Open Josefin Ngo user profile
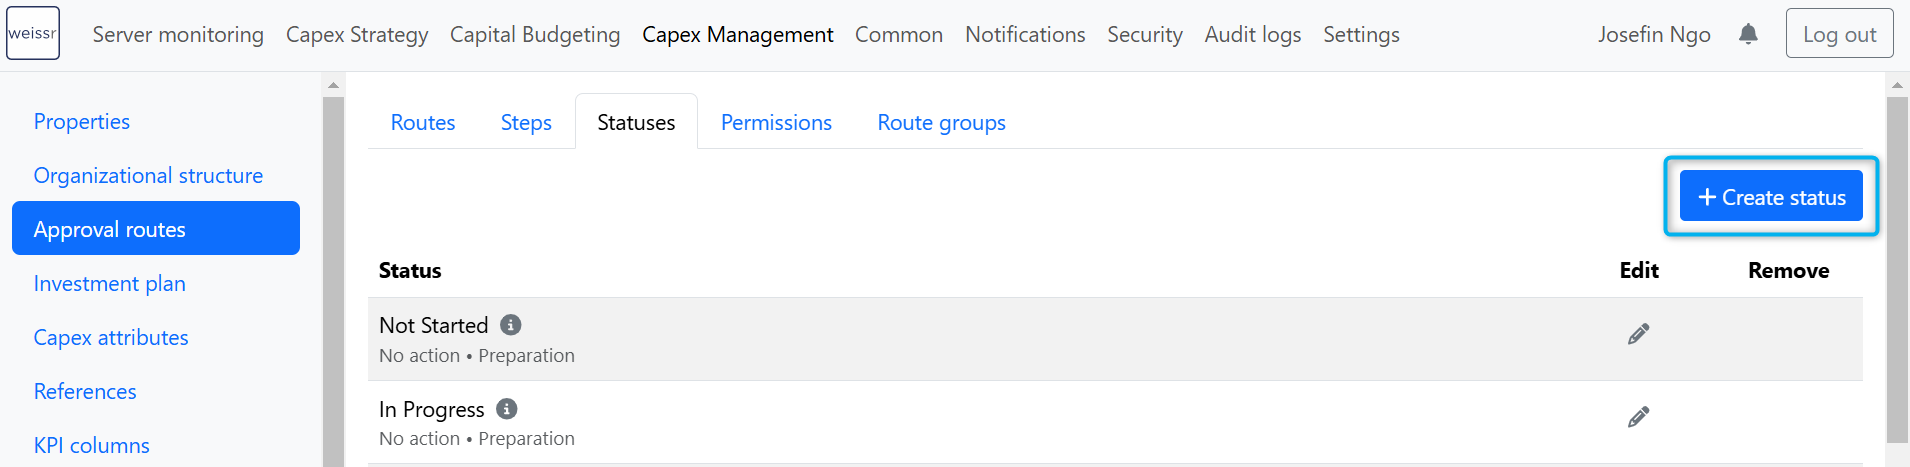Image resolution: width=1910 pixels, height=467 pixels. pyautogui.click(x=1654, y=34)
